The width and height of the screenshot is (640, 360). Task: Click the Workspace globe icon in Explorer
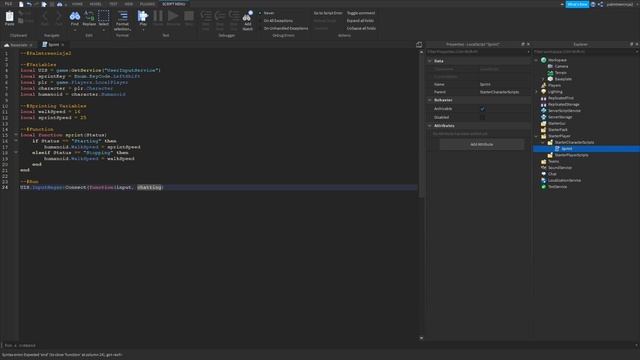pyautogui.click(x=544, y=60)
